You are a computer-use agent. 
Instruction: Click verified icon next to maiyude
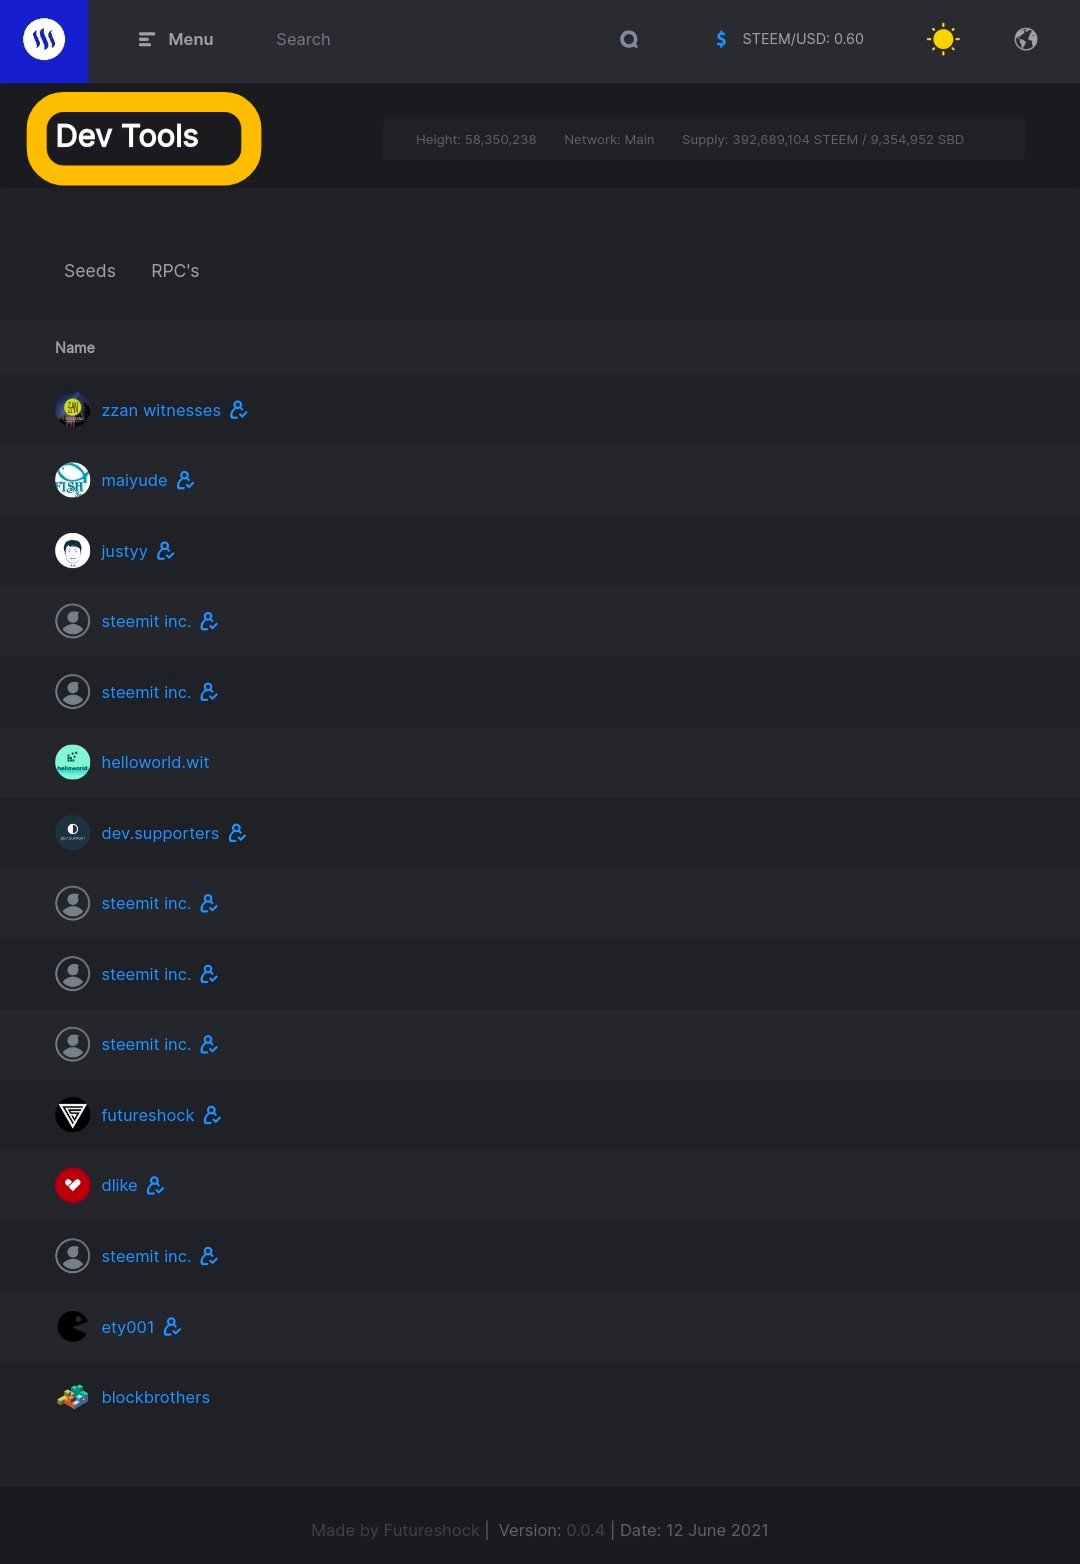pyautogui.click(x=185, y=481)
